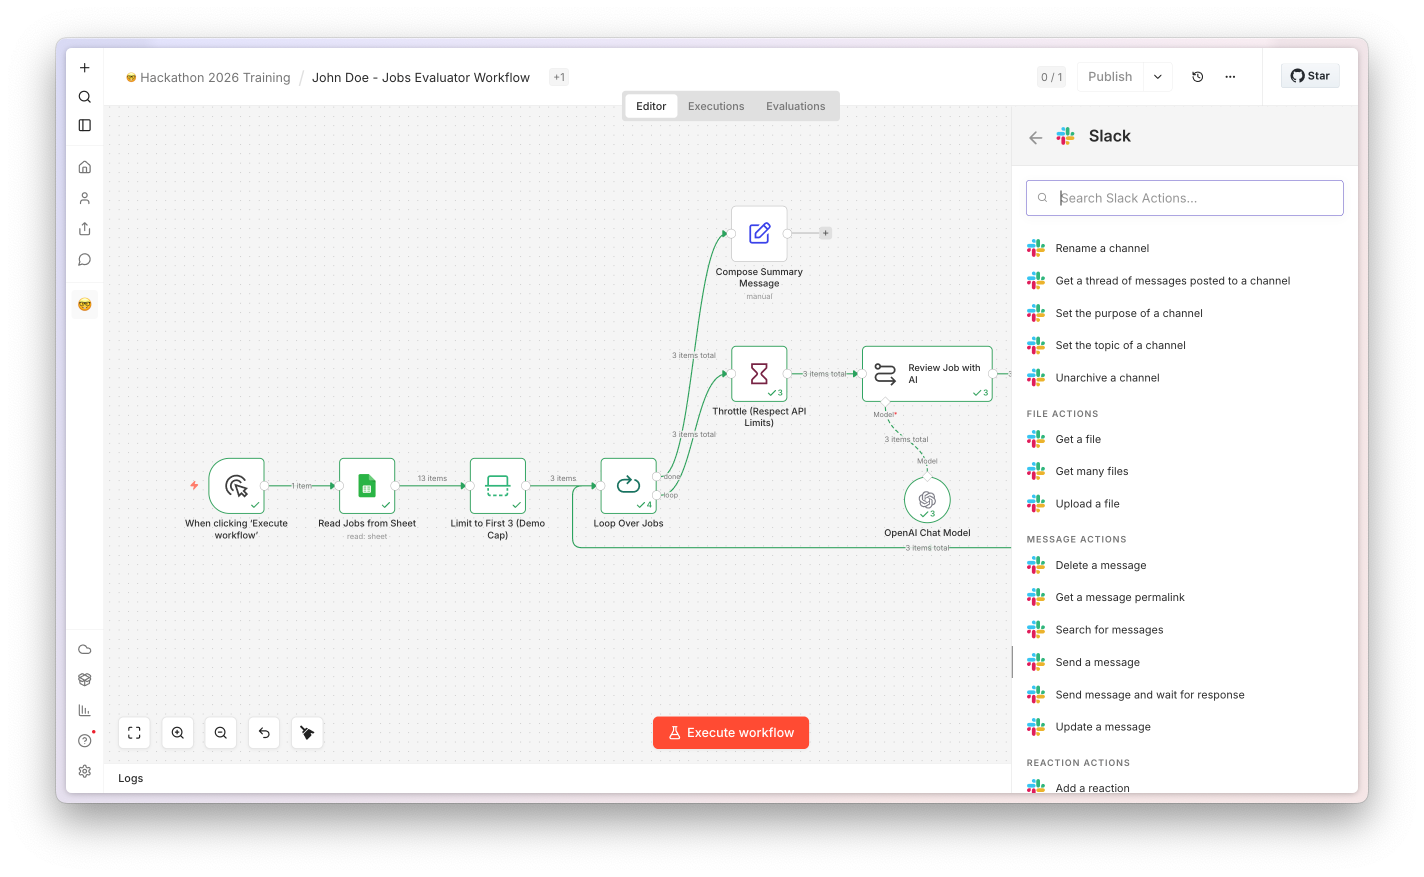Open the Read Jobs from Sheet node
Screen dimensions: 1424x877
click(x=367, y=486)
